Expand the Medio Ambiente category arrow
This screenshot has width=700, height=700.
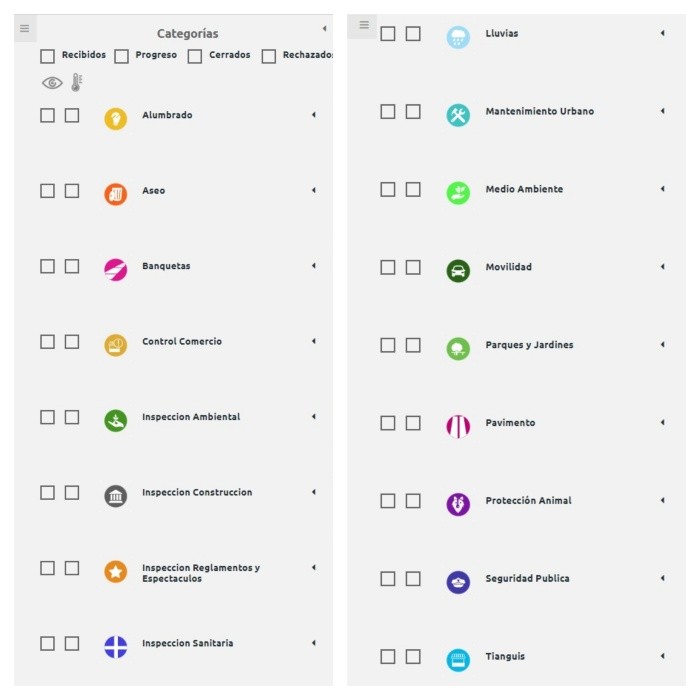[x=662, y=189]
